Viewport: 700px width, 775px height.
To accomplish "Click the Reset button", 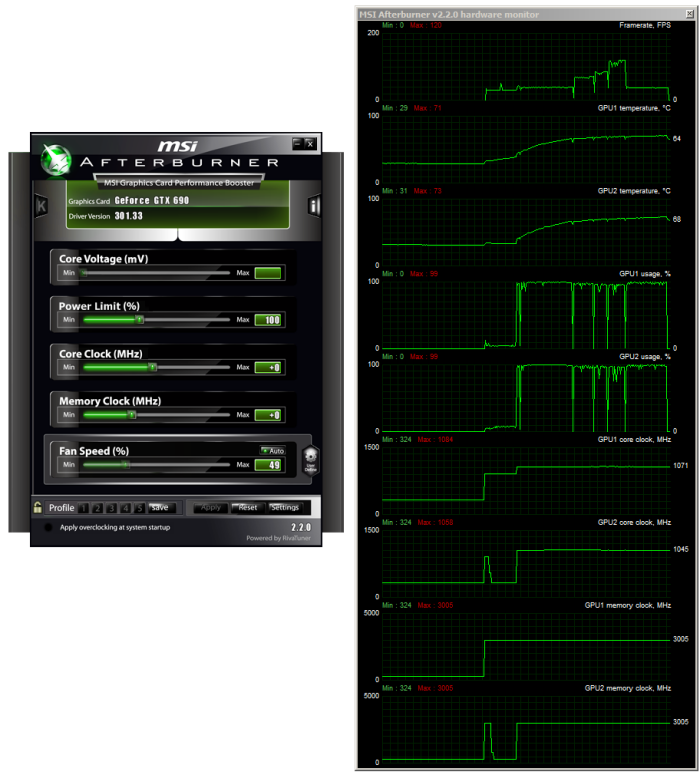I will click(246, 507).
